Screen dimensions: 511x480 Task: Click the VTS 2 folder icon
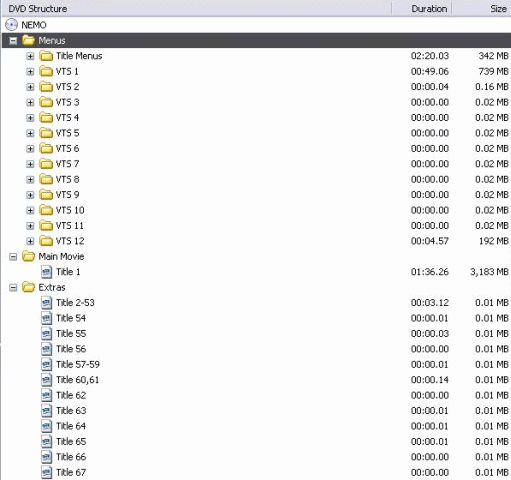pos(46,87)
